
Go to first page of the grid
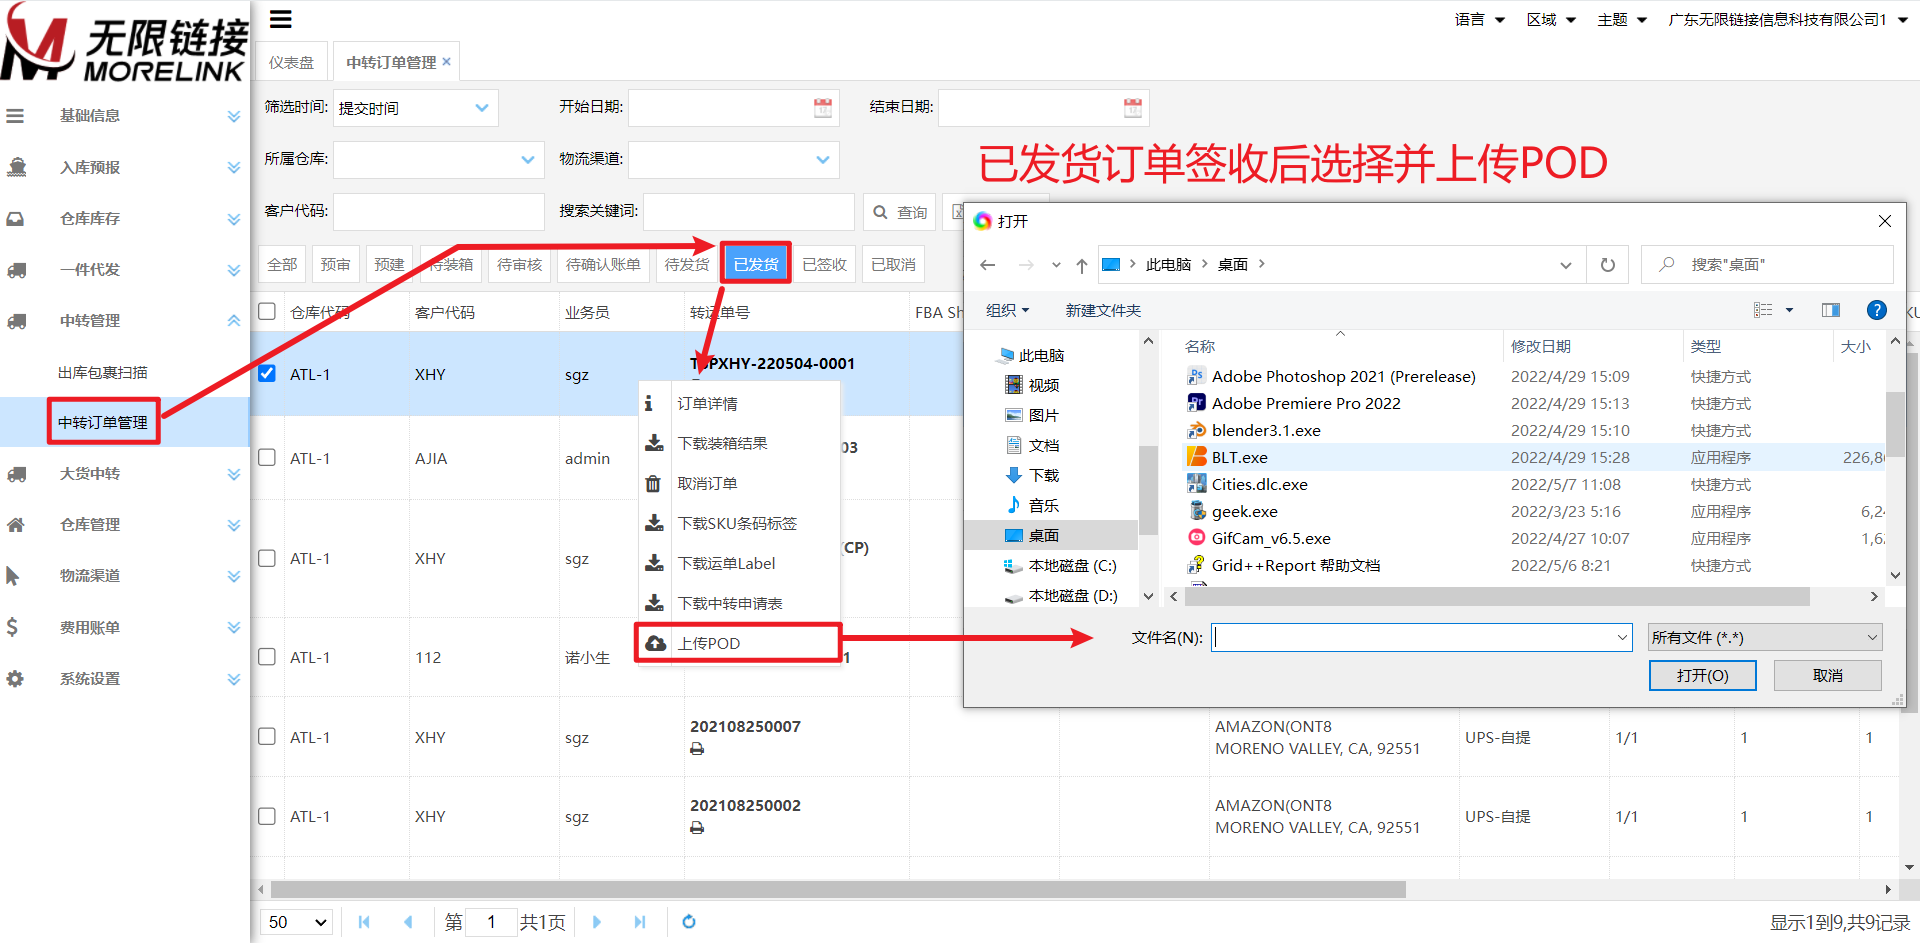pyautogui.click(x=364, y=922)
